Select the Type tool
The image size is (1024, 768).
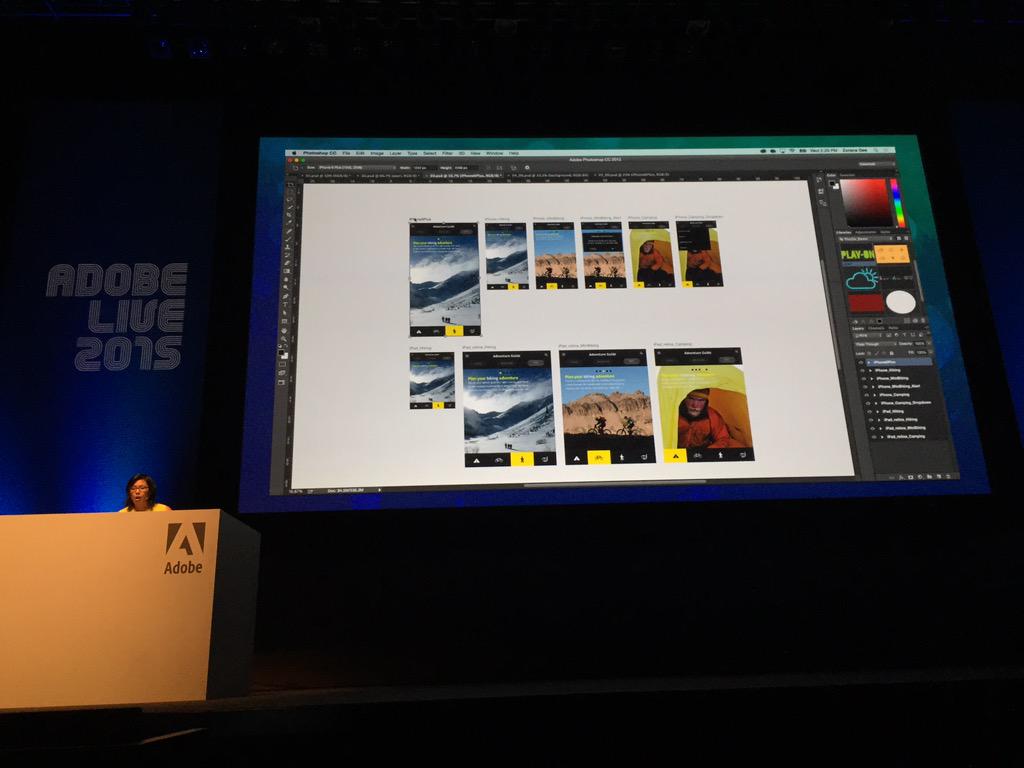[286, 304]
